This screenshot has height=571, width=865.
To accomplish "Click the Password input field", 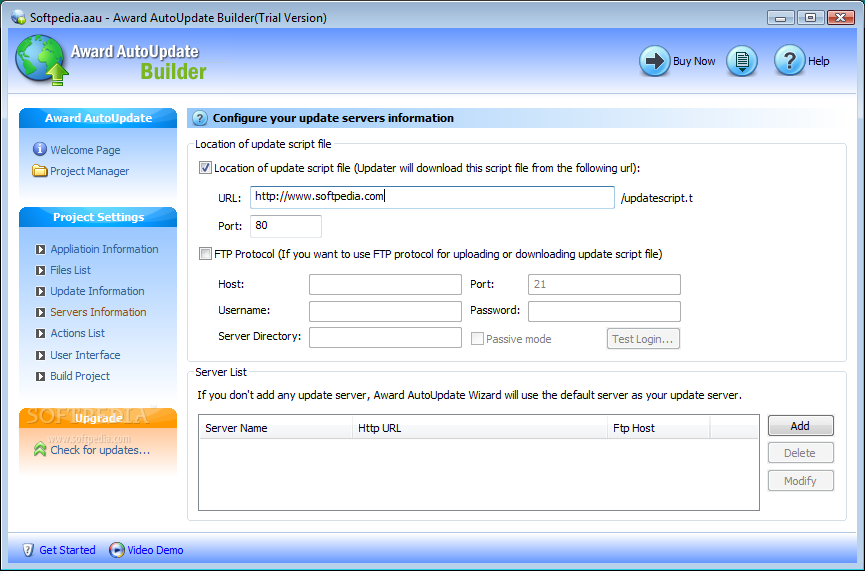I will tap(604, 311).
